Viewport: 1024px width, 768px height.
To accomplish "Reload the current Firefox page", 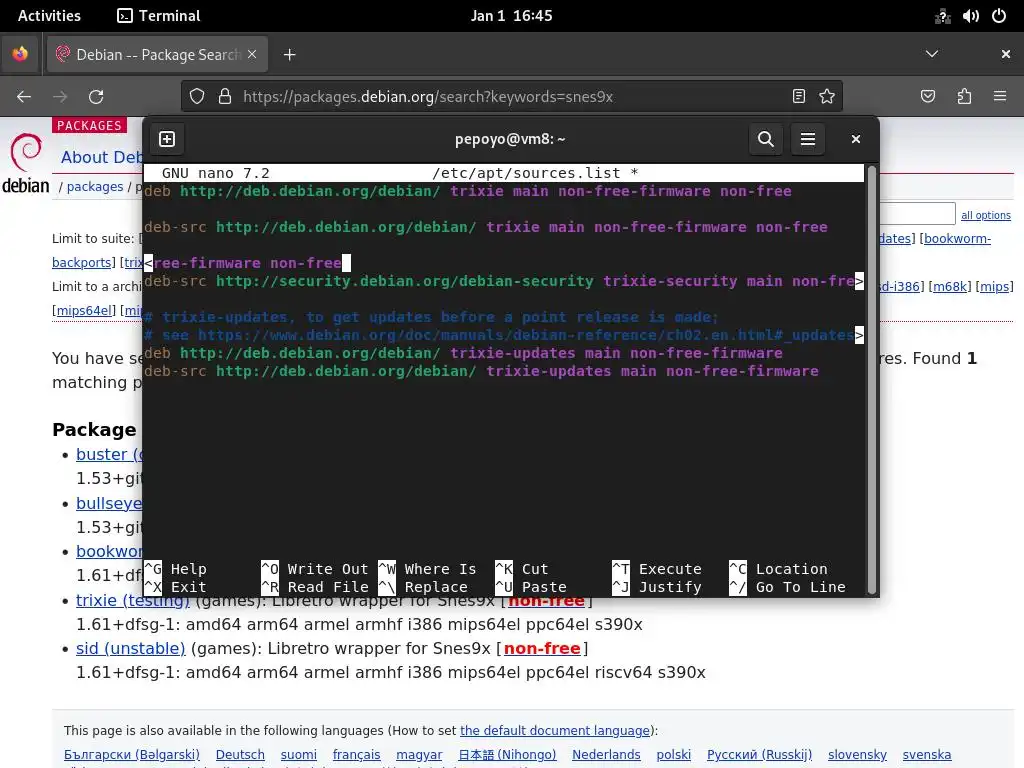I will coord(96,97).
